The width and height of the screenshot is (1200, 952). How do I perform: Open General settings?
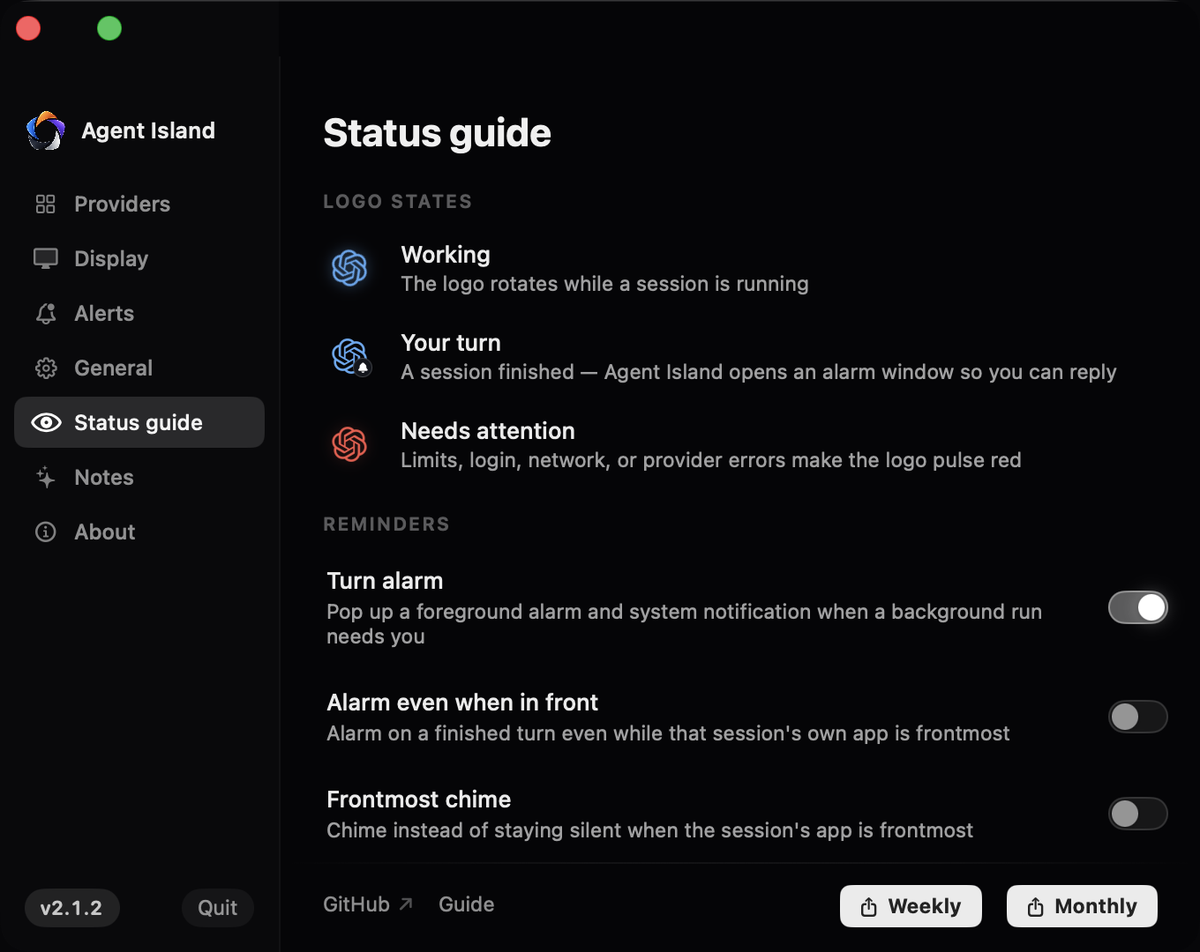click(139, 368)
